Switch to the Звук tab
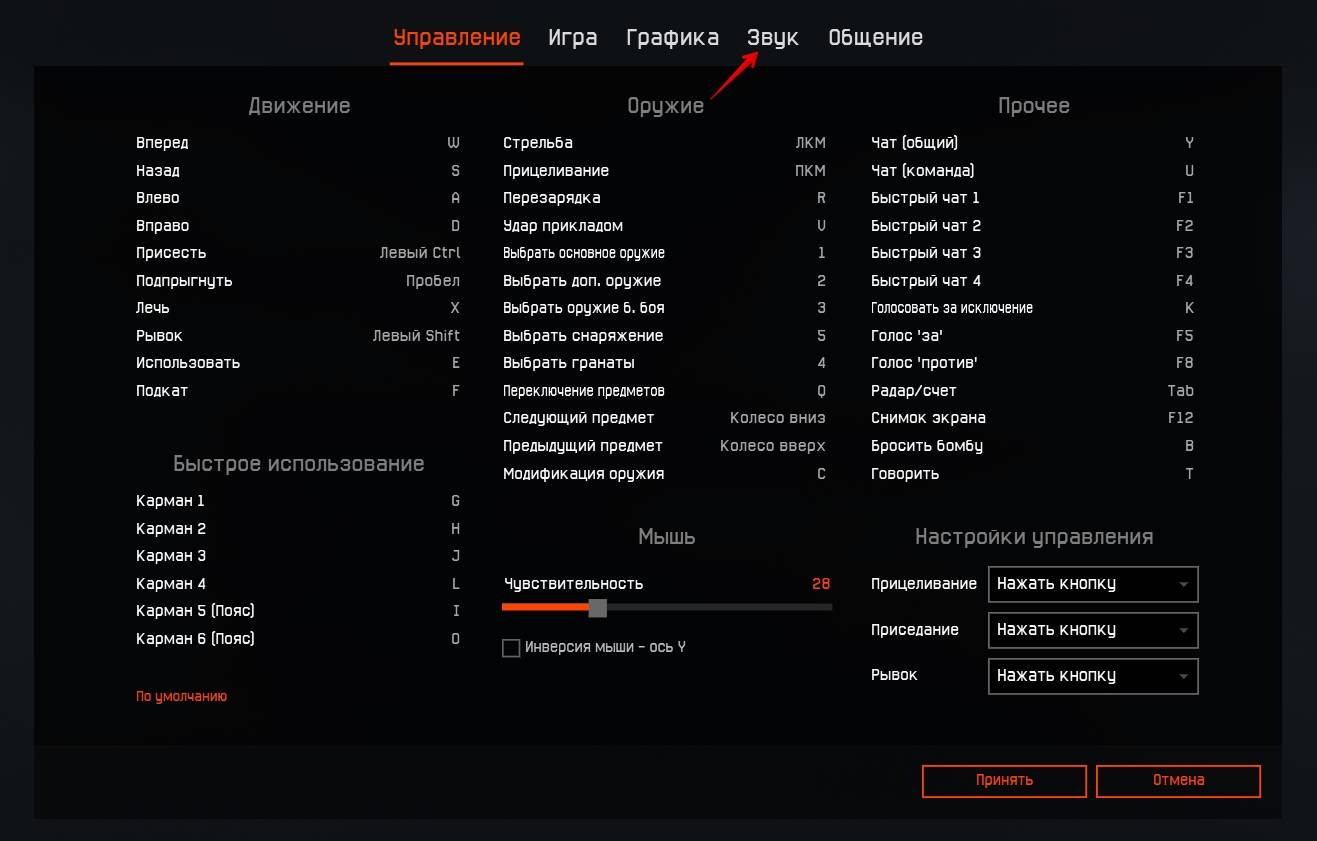 click(x=772, y=38)
